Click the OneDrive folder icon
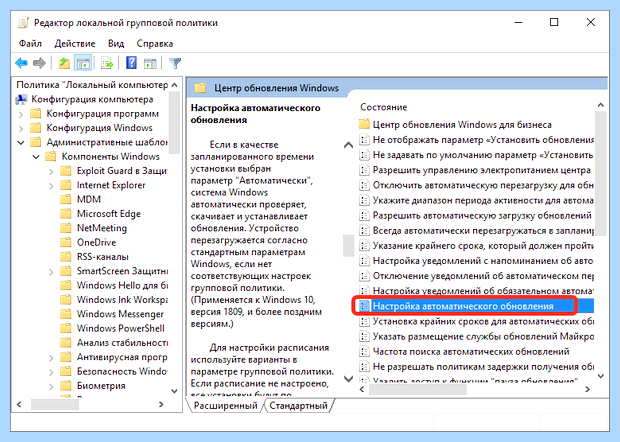Viewport: 620px width, 442px height. pyautogui.click(x=65, y=242)
